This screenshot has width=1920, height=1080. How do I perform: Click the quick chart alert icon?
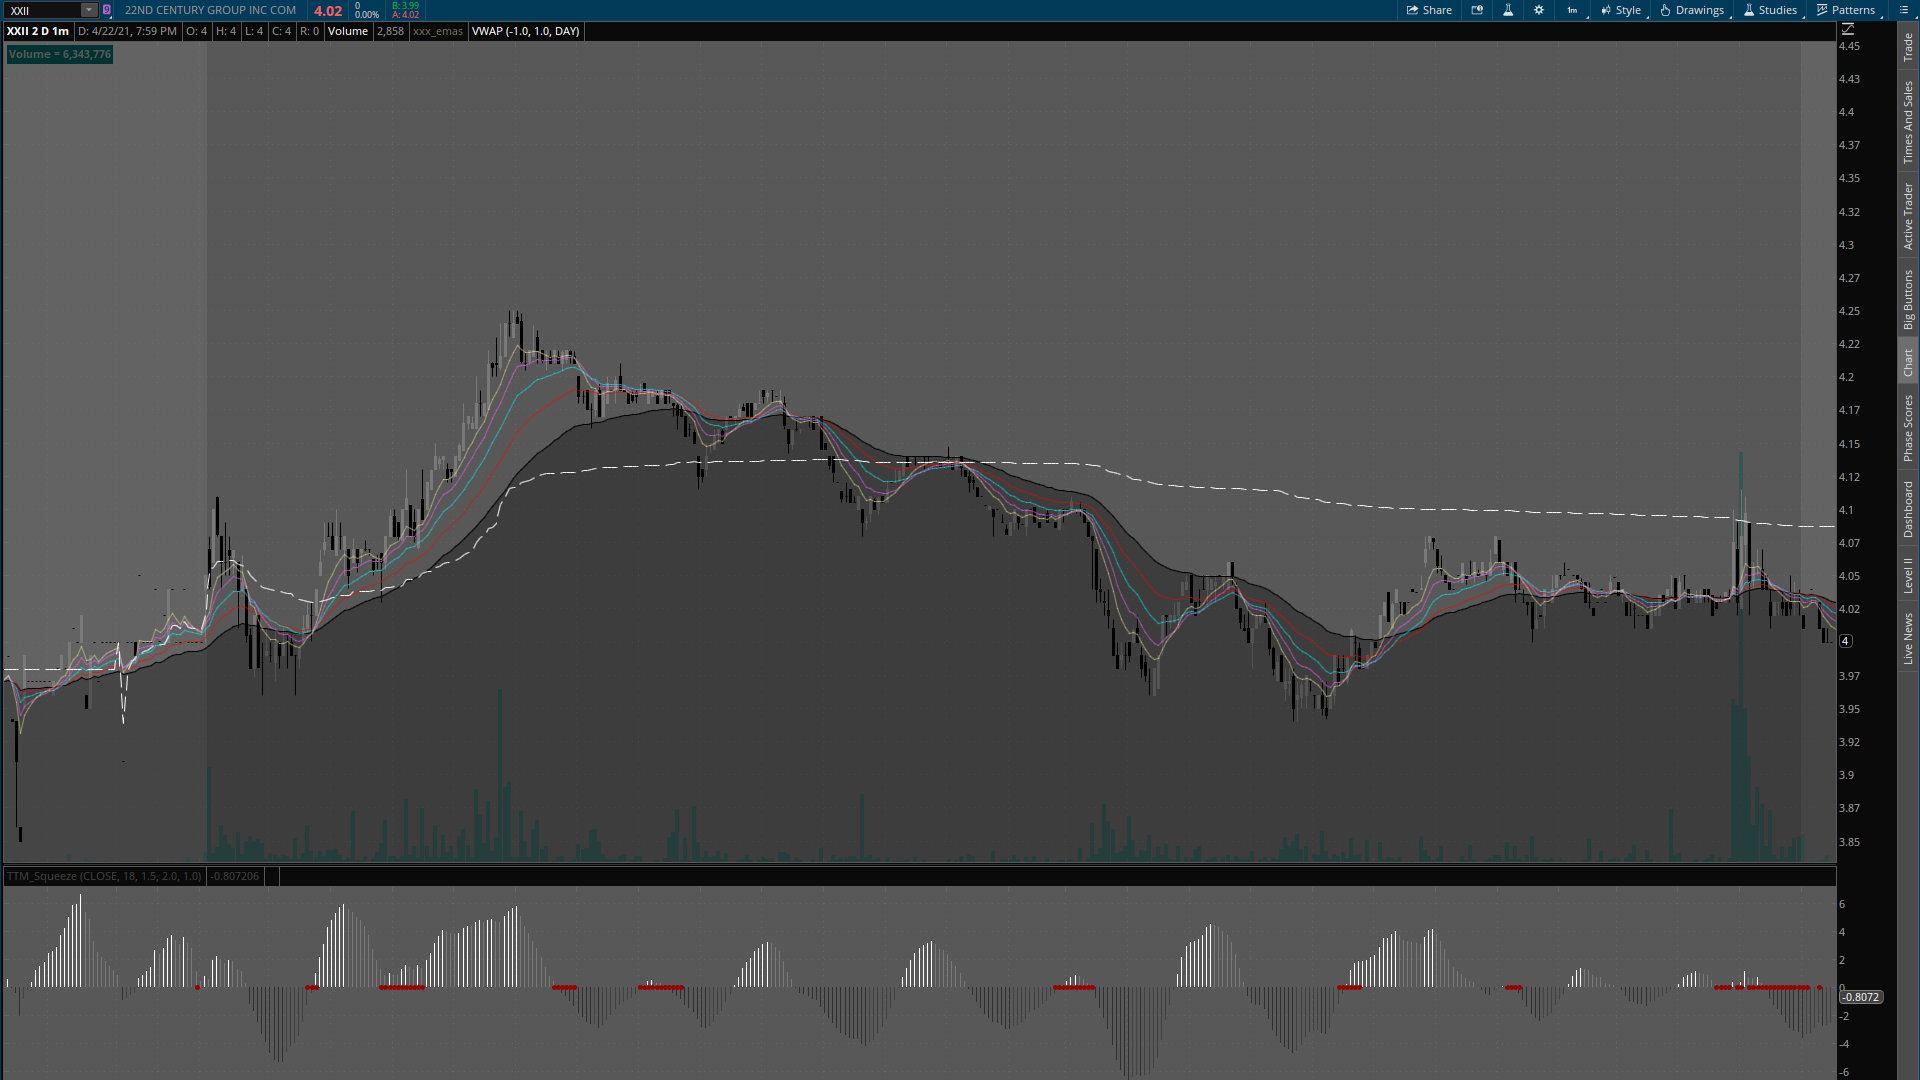(x=1477, y=10)
